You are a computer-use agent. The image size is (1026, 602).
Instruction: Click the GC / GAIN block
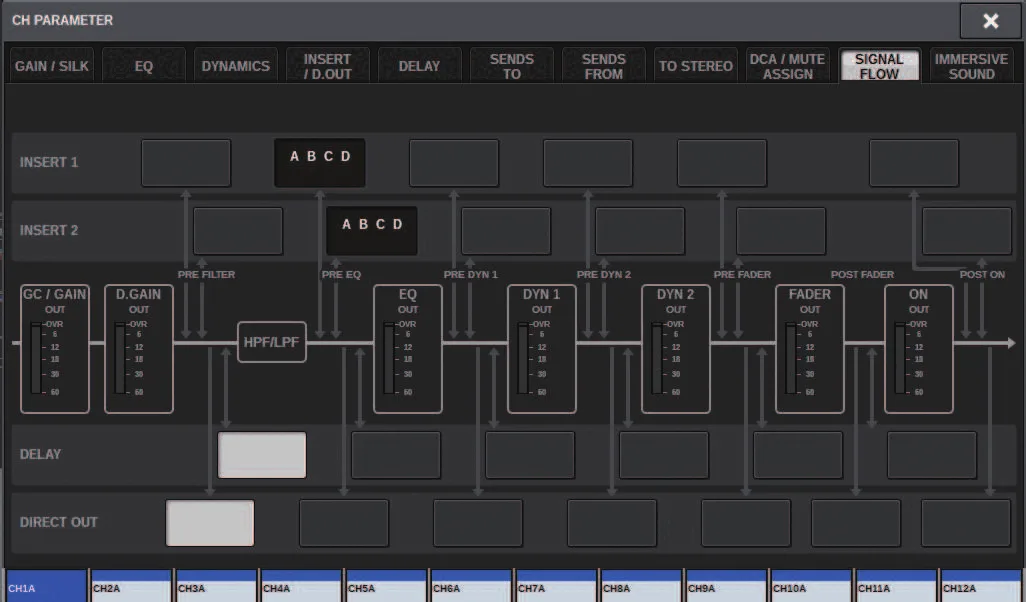[55, 349]
